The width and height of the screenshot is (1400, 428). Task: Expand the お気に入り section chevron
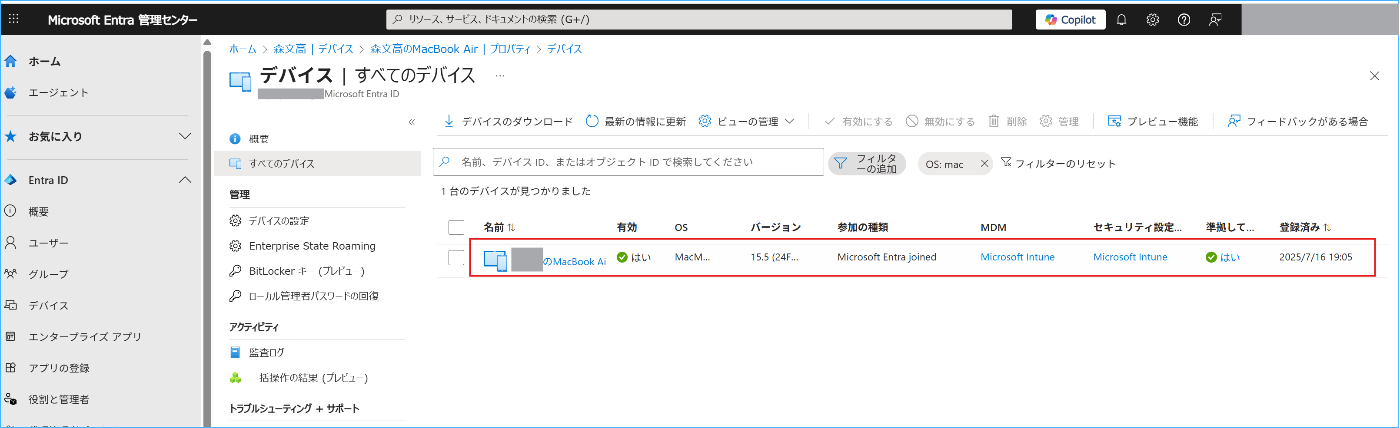pyautogui.click(x=184, y=136)
